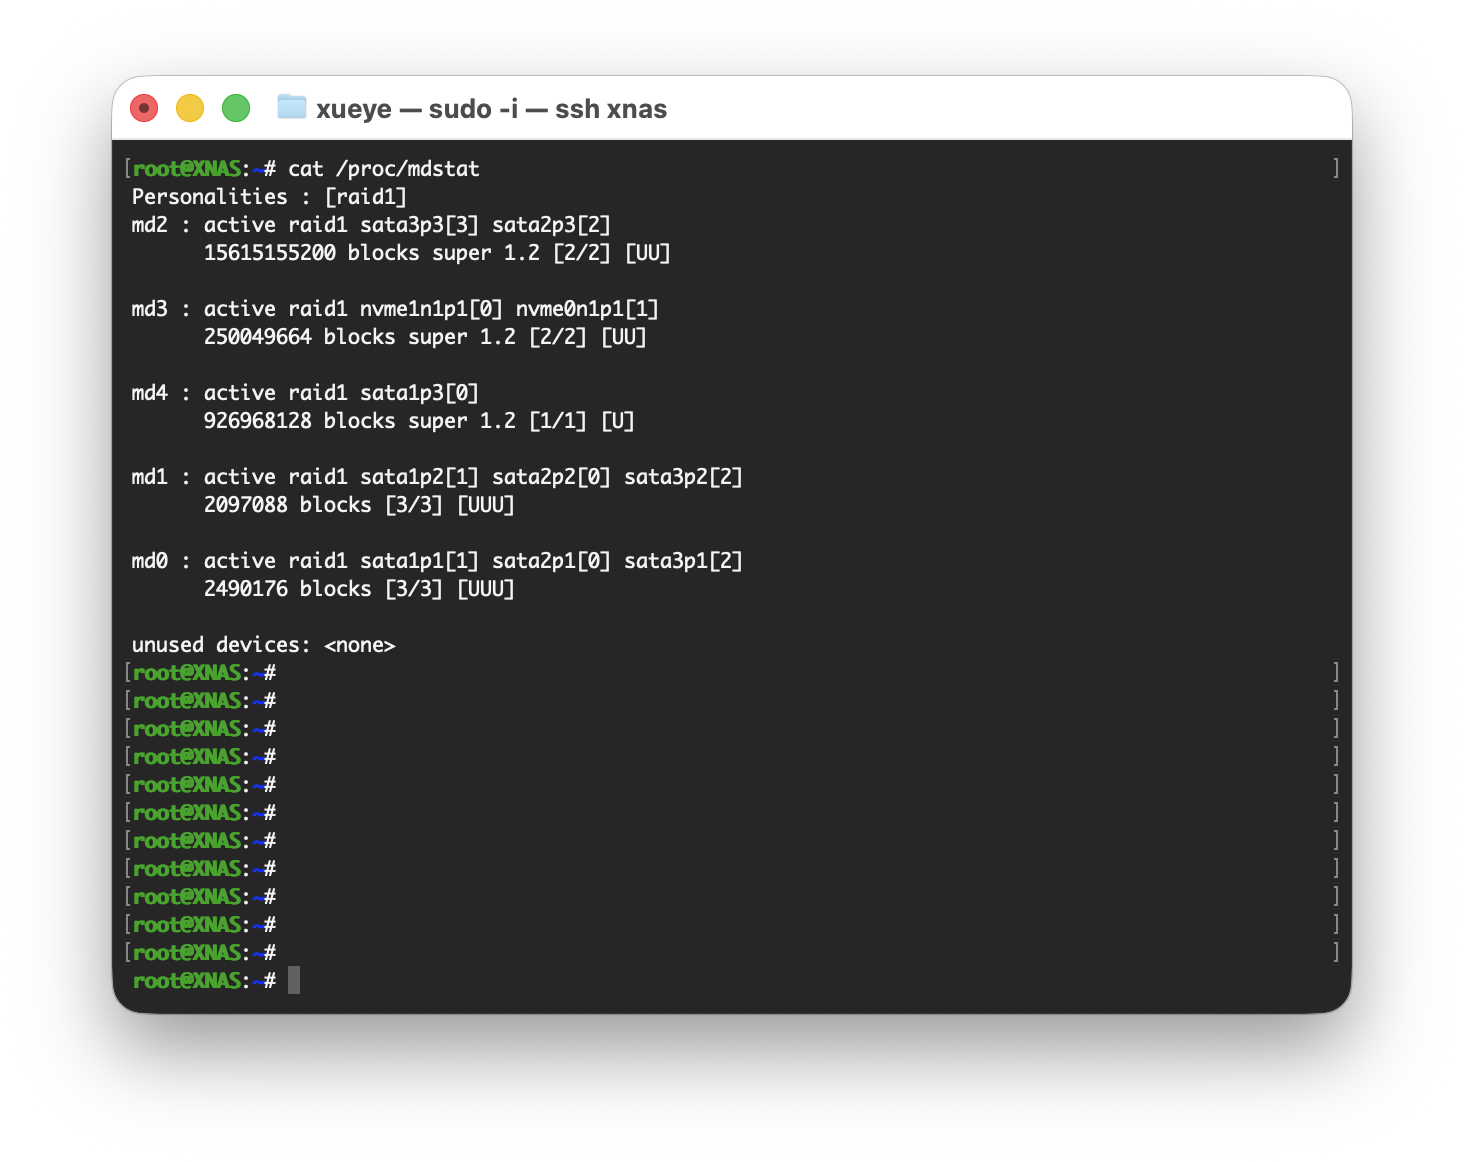The image size is (1464, 1162).
Task: Click the window title 'xueye — sudo -i — ssh xnas'
Action: click(x=491, y=109)
